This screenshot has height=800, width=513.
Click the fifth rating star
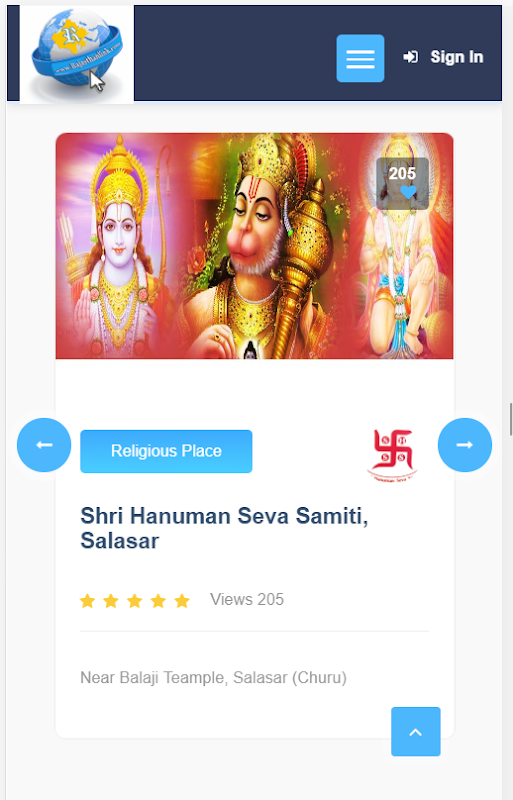(x=182, y=601)
